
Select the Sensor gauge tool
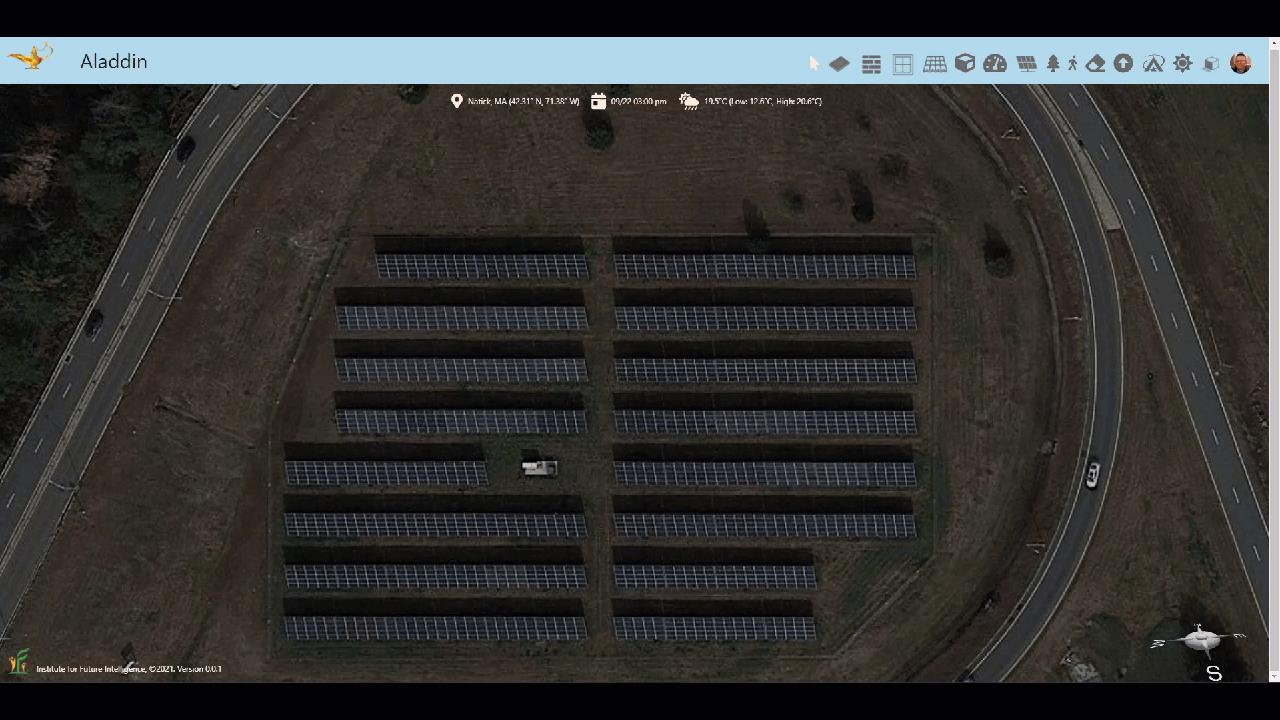995,64
